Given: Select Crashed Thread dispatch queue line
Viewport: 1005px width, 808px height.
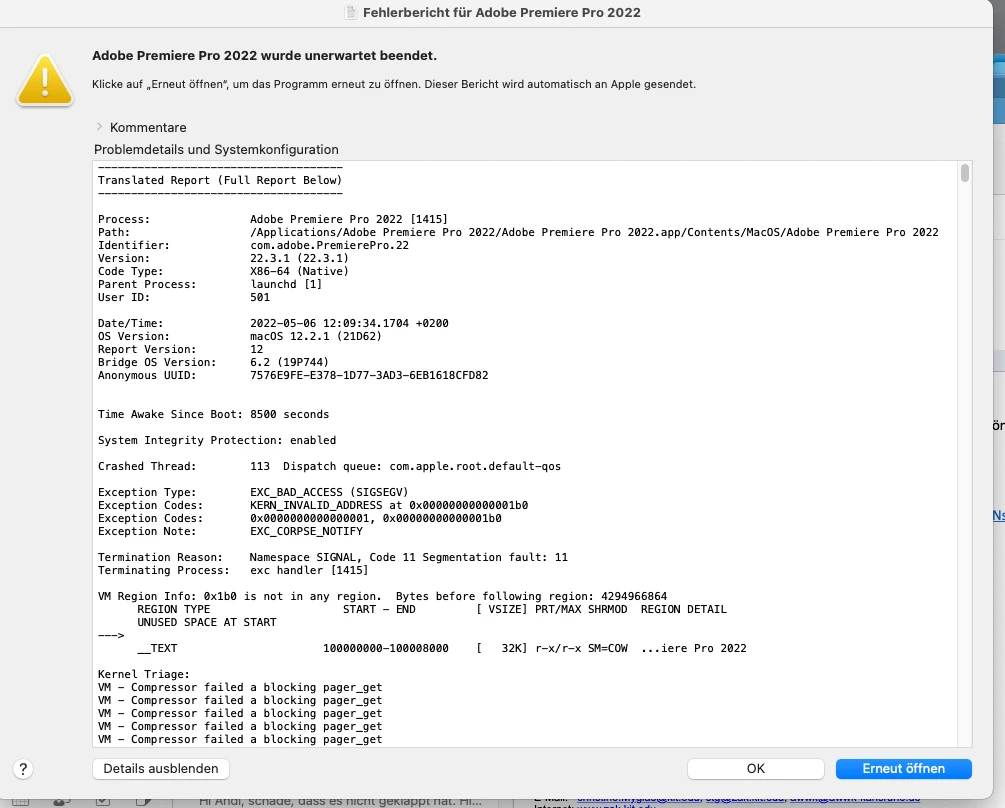Looking at the screenshot, I should pos(329,466).
